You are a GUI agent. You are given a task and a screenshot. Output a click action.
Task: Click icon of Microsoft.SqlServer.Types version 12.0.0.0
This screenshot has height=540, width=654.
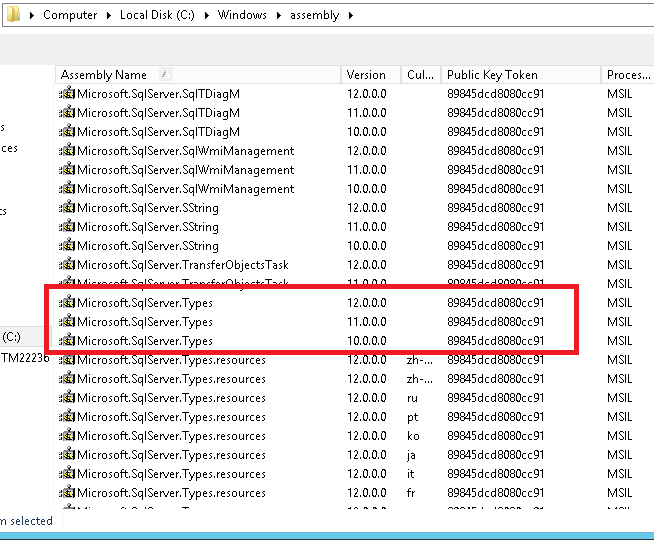(67, 302)
